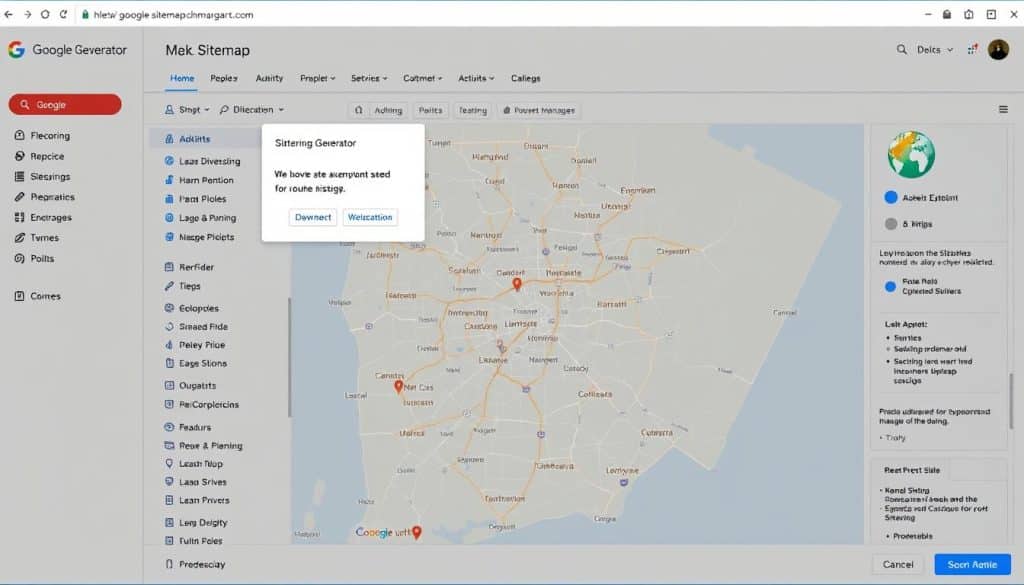Viewport: 1024px width, 585px height.
Task: Open Slesrings in left sidebar
Action: (42, 176)
